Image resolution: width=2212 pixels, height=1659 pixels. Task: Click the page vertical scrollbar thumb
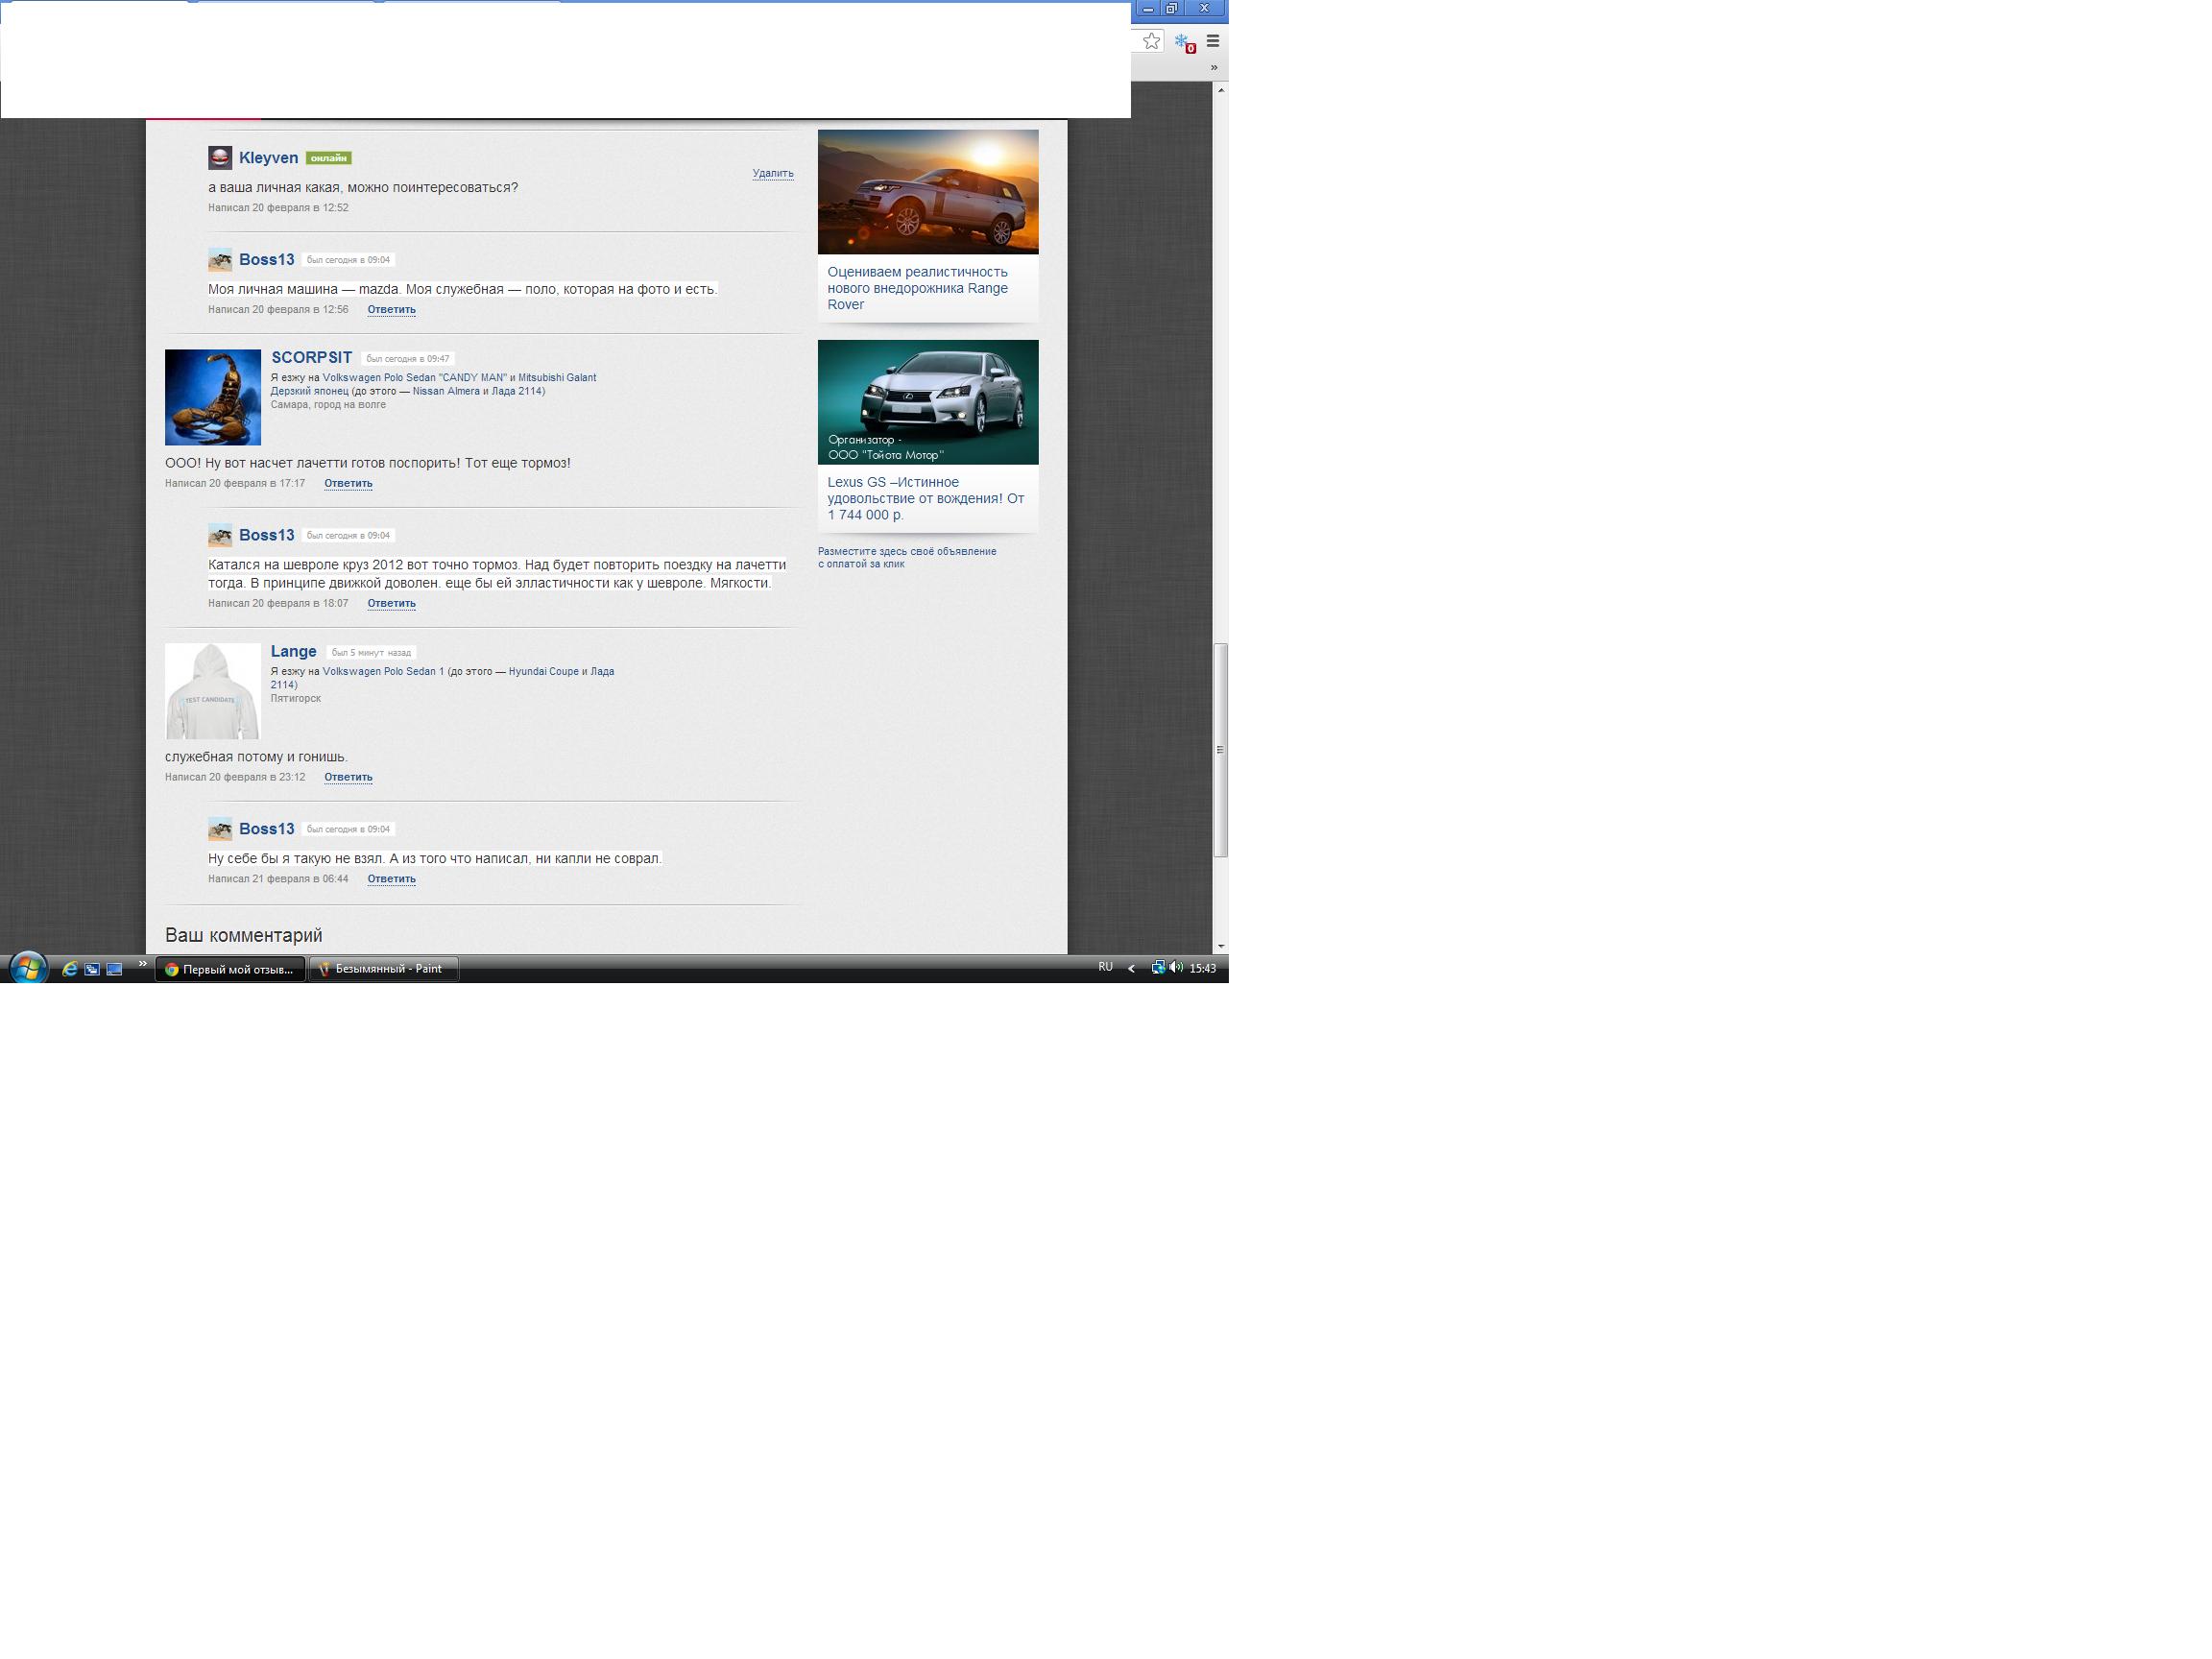pyautogui.click(x=1220, y=750)
